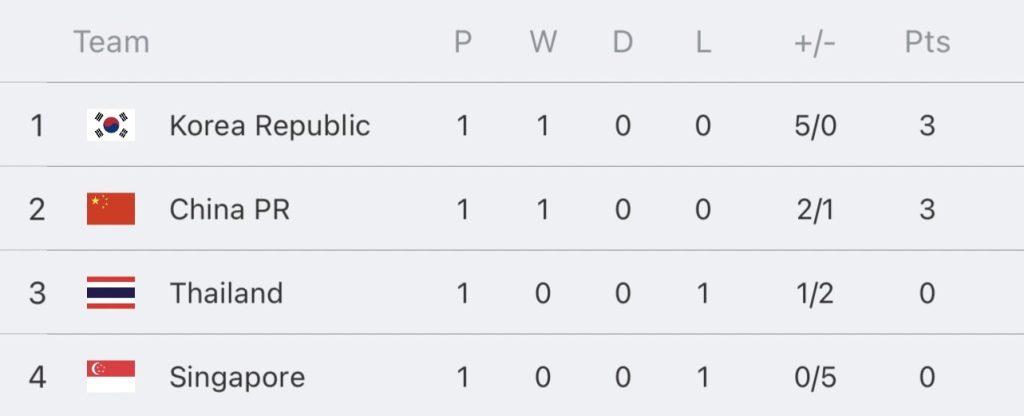Select the Singapore team name
The image size is (1024, 416).
tap(237, 378)
